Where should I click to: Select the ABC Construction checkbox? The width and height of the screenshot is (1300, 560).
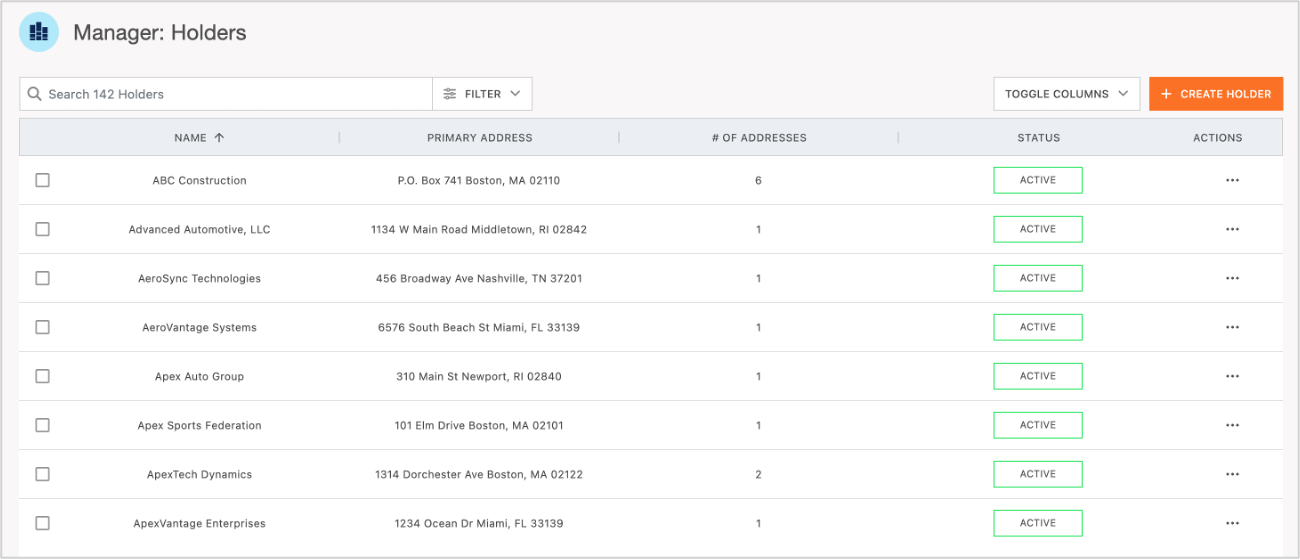(42, 180)
